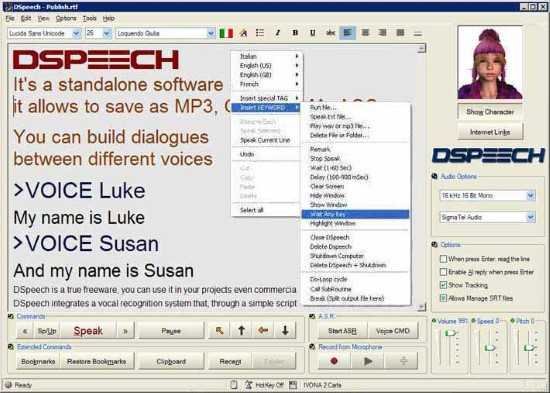Toggle italic formatting

(x=277, y=33)
